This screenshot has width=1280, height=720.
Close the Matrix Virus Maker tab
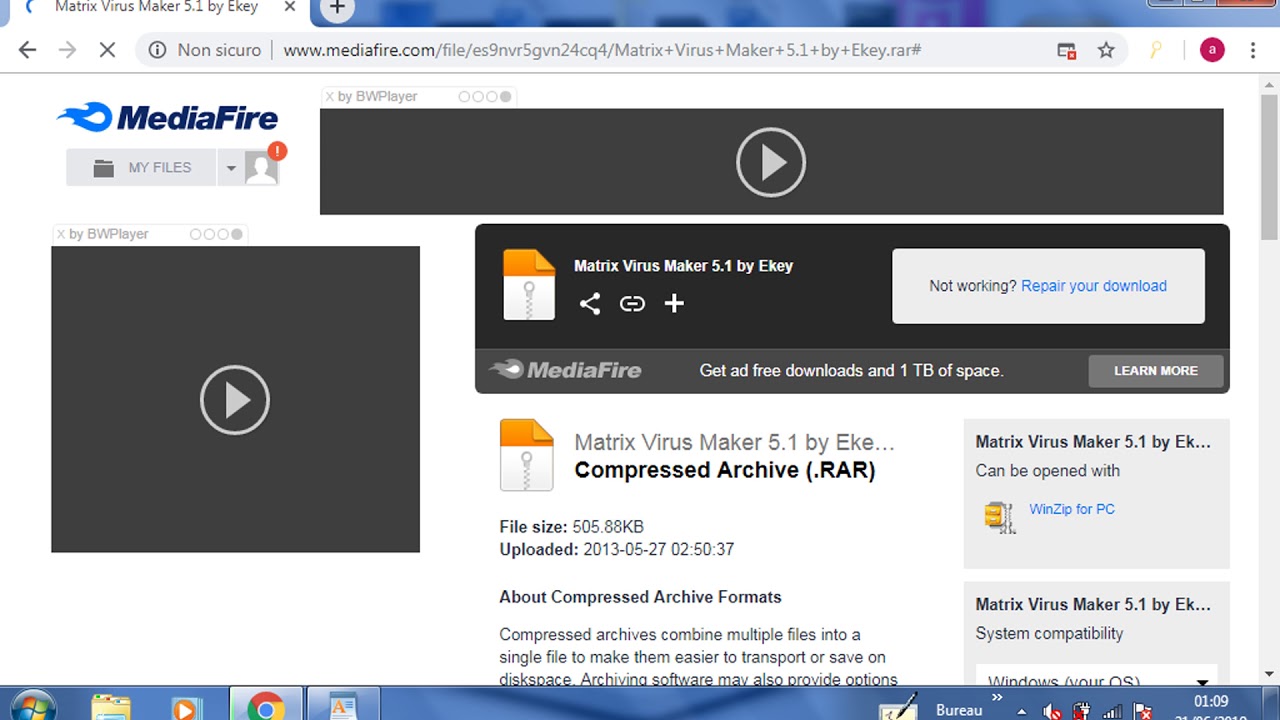[290, 7]
